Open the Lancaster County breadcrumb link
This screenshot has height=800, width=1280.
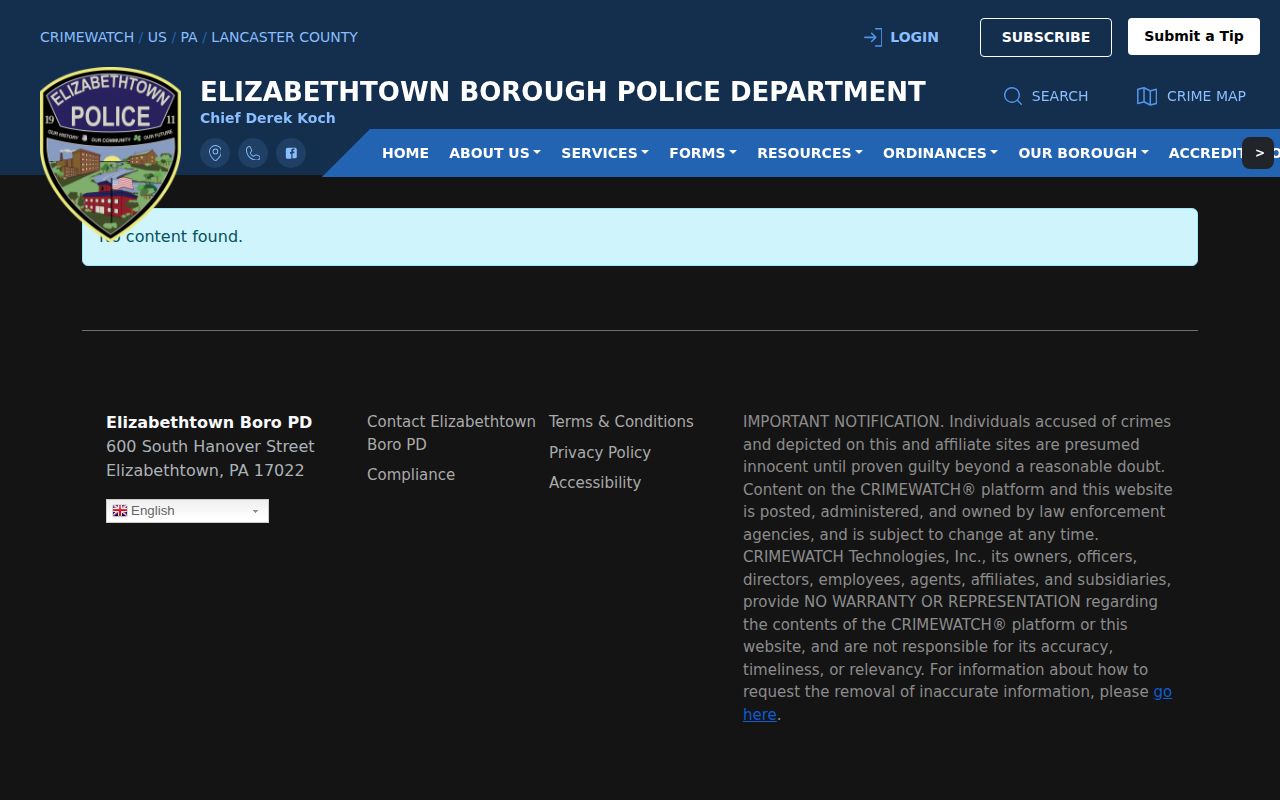284,37
